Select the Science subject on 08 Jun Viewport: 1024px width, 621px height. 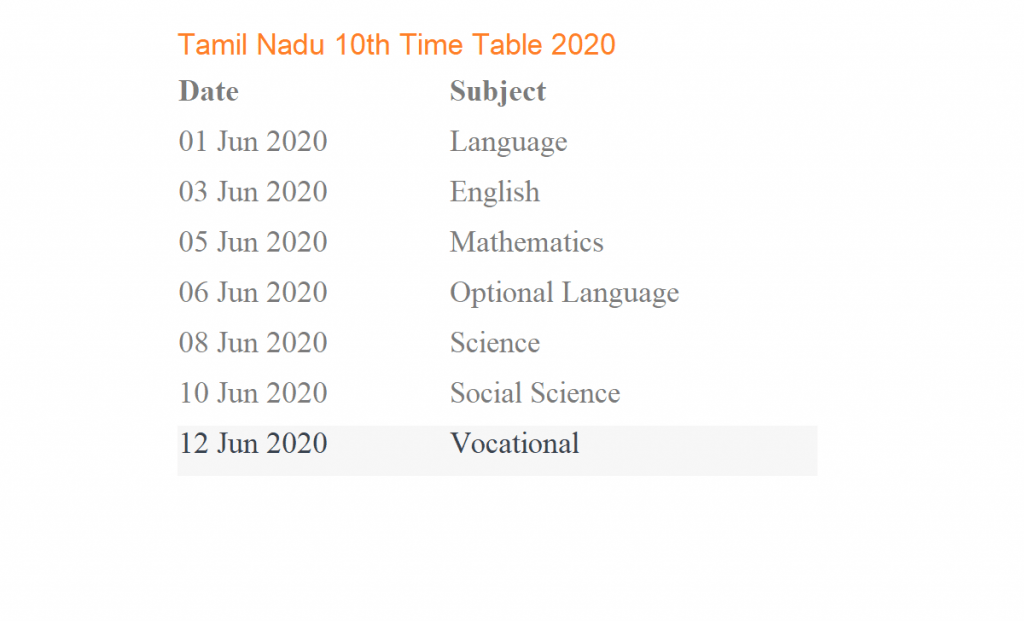(x=495, y=343)
